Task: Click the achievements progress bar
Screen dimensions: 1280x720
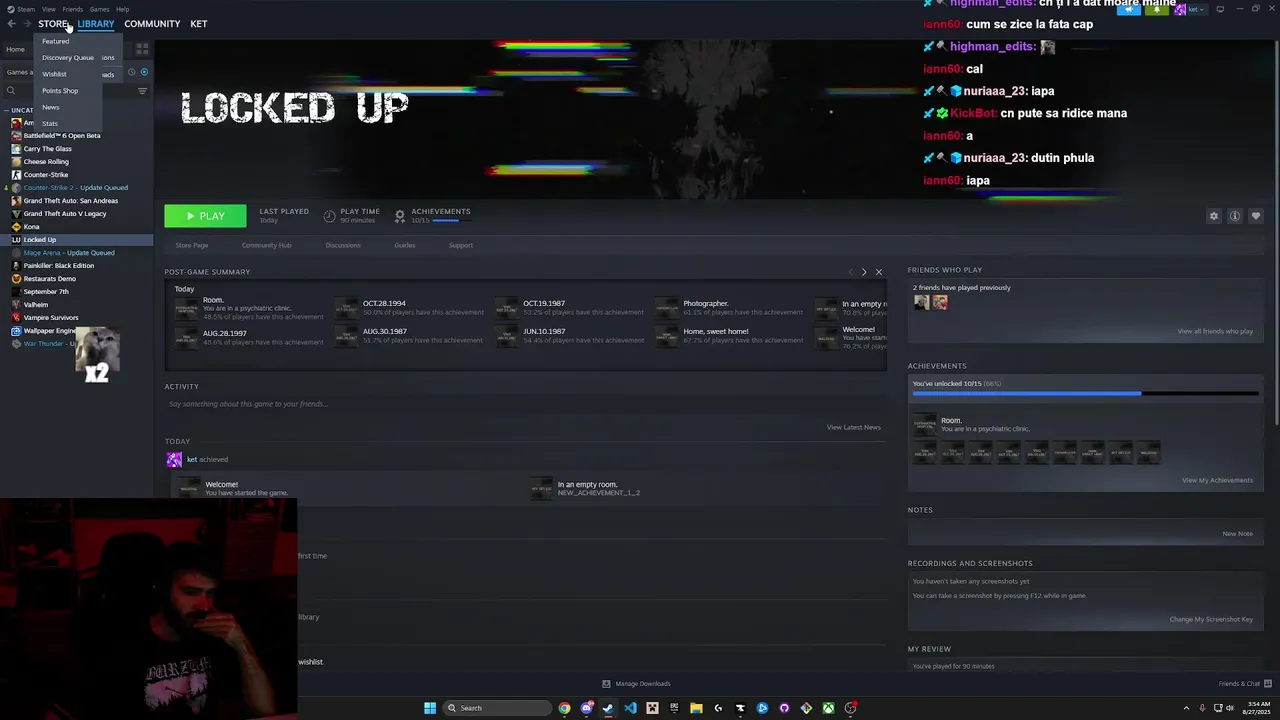Action: click(1085, 394)
